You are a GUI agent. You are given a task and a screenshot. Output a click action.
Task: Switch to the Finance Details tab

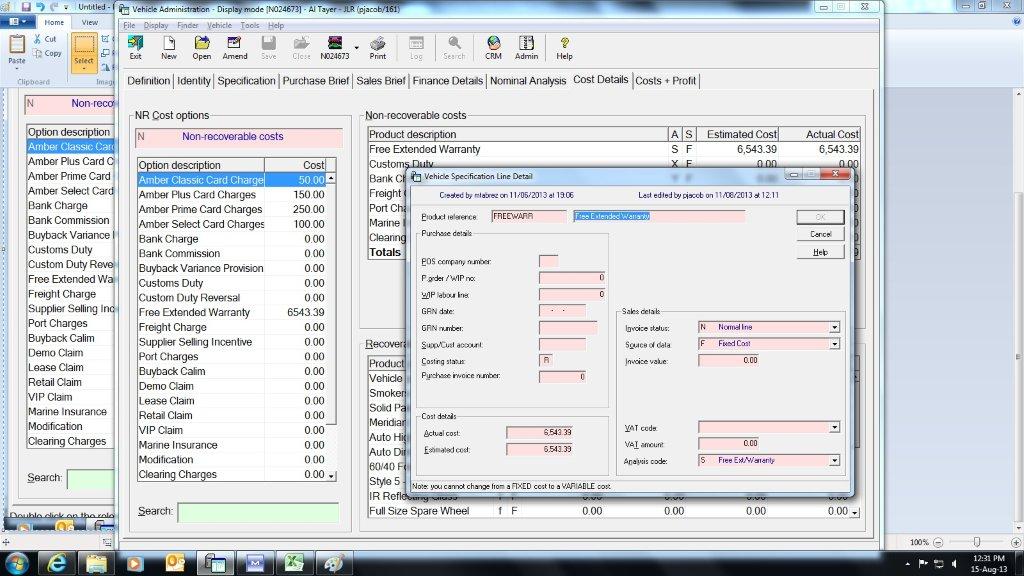447,80
